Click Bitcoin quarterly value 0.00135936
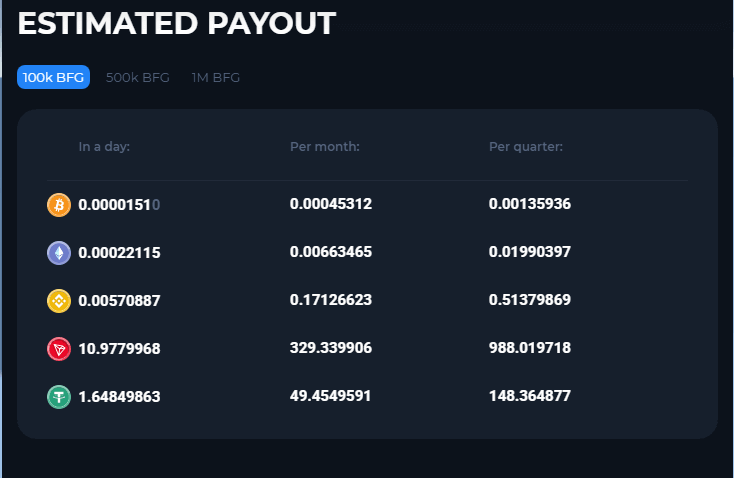 (x=530, y=204)
